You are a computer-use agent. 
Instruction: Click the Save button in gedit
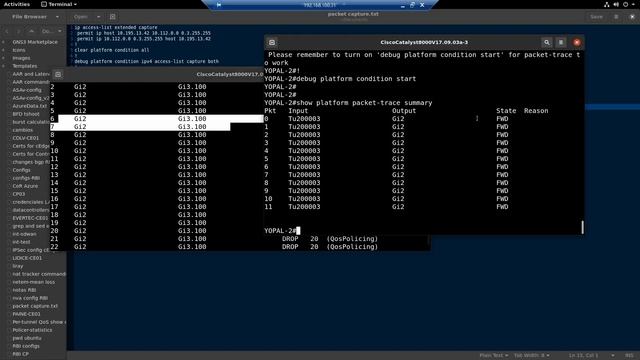(x=596, y=17)
